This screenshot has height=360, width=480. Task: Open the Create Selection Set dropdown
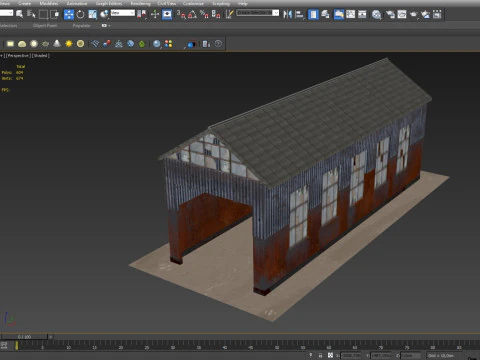tap(258, 13)
